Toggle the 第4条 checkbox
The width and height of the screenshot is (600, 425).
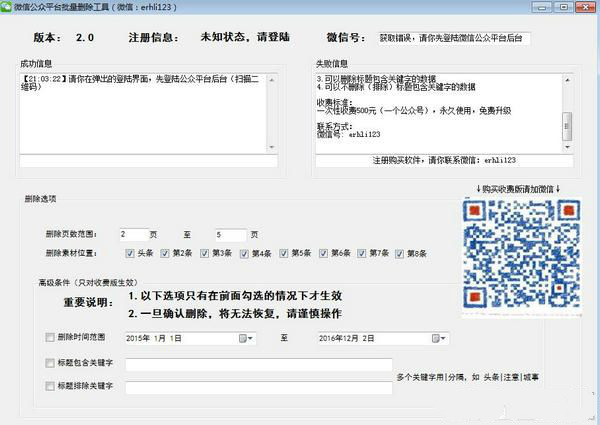[244, 254]
